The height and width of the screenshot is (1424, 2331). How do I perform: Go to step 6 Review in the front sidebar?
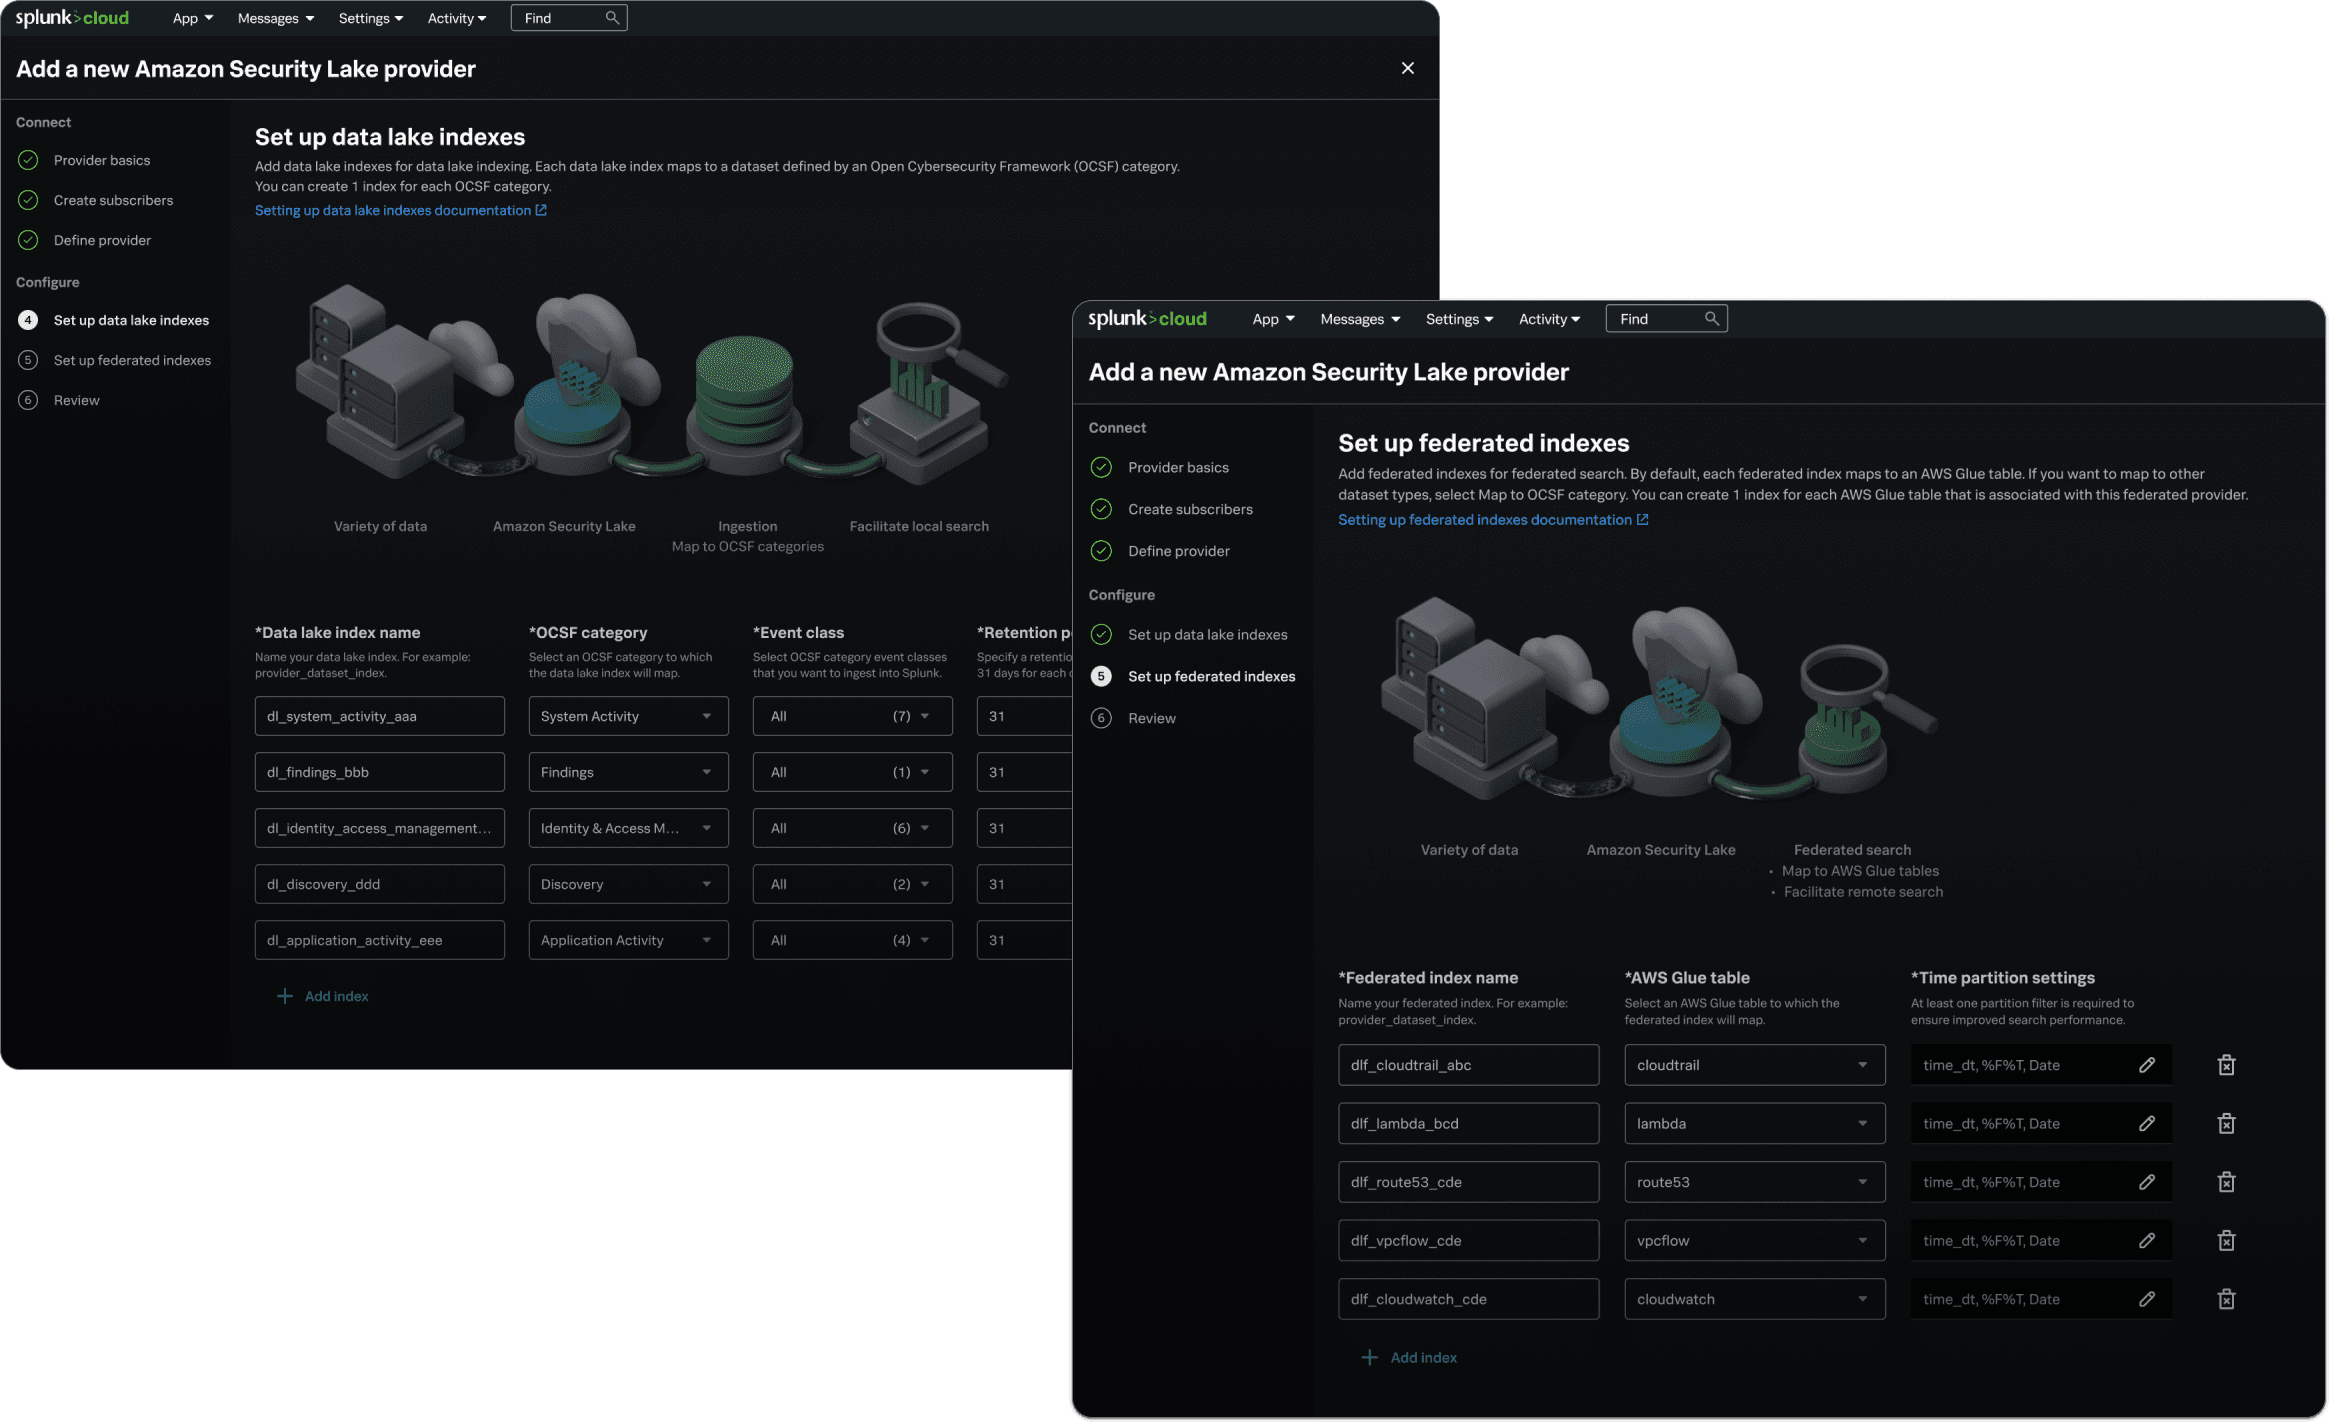pos(1151,718)
